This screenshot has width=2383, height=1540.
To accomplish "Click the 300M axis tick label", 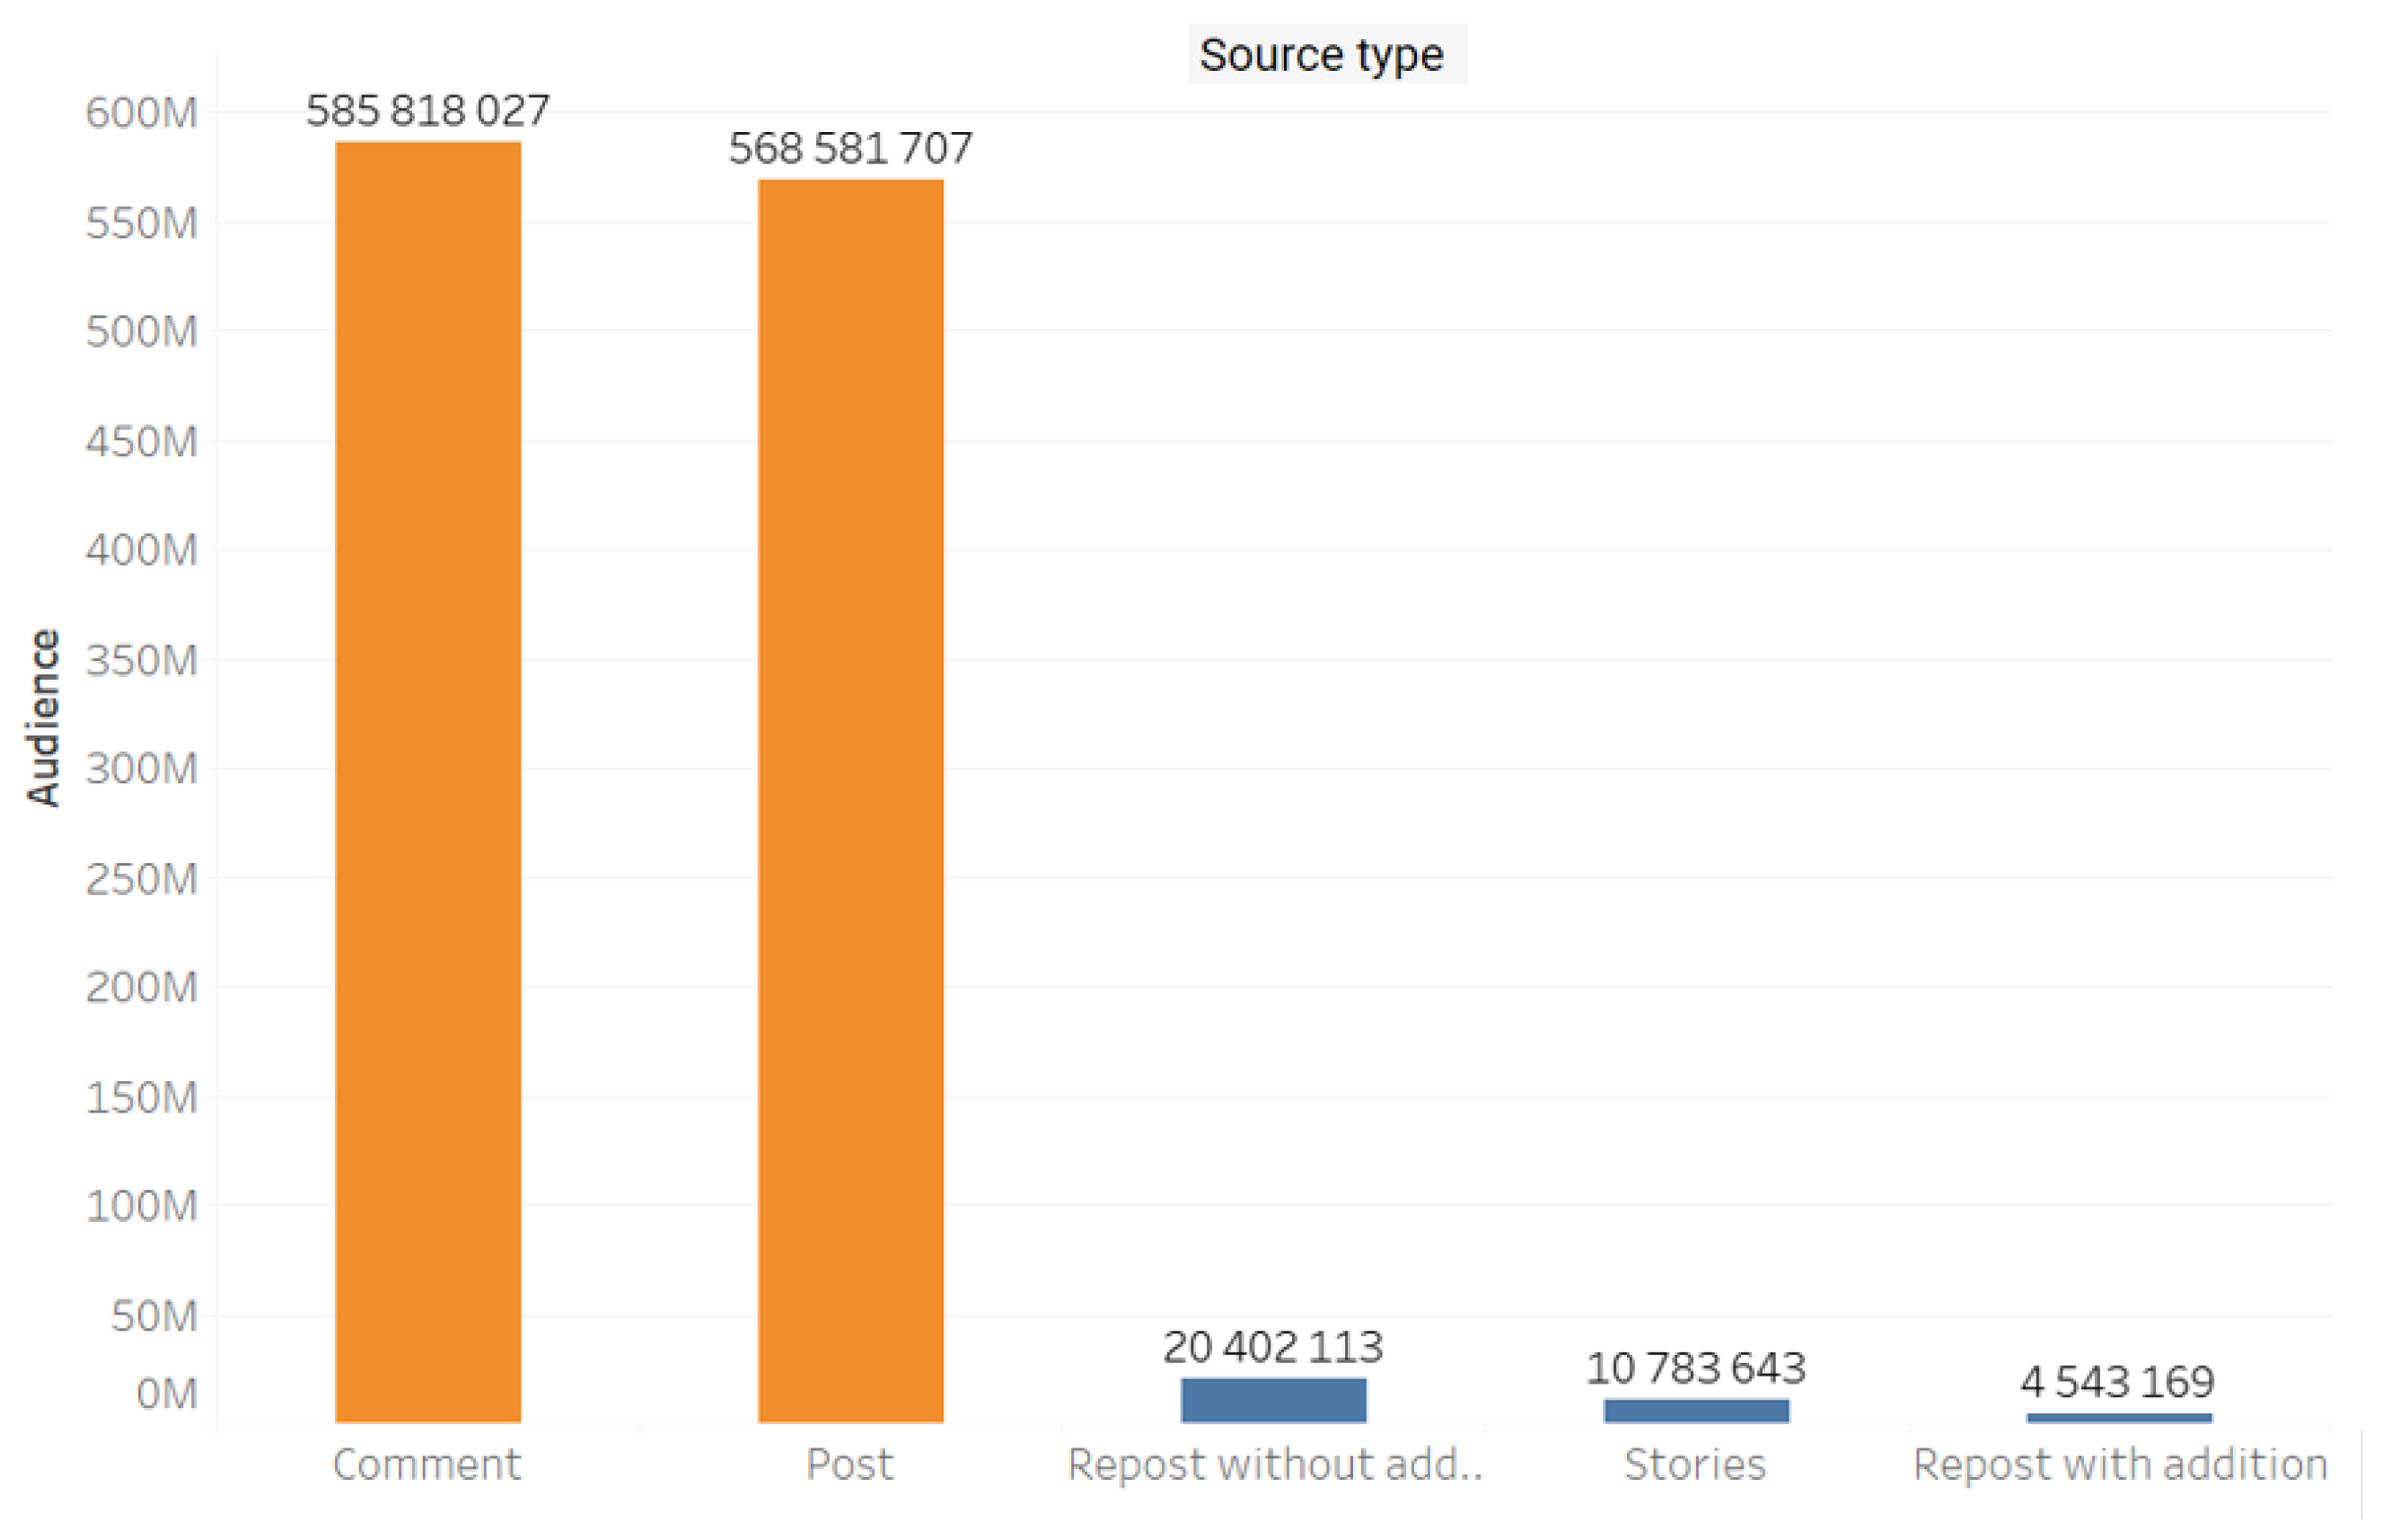I will (141, 769).
